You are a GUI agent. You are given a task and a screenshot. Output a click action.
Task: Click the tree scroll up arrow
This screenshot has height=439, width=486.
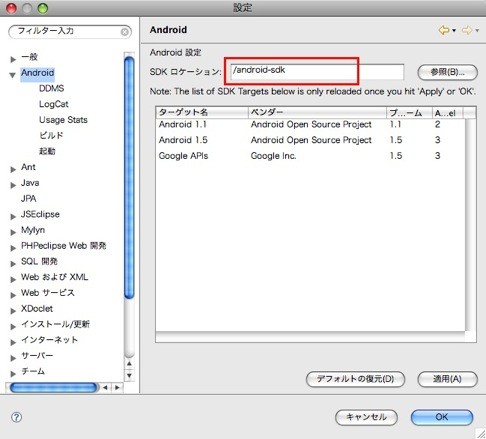point(129,363)
